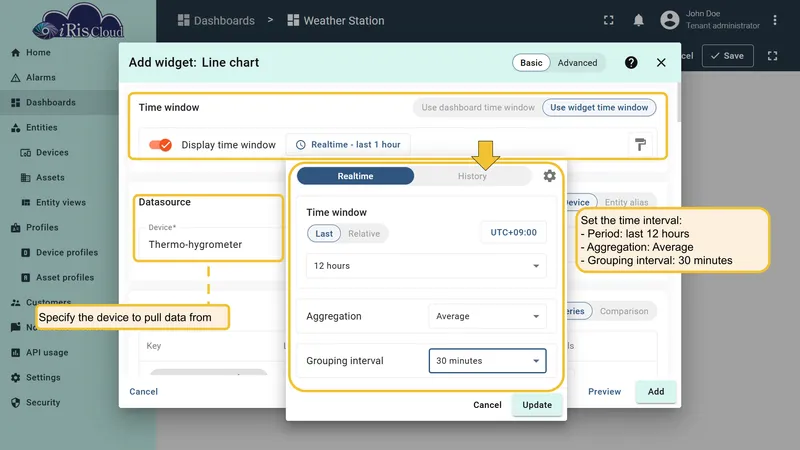Click the Preview link

(605, 391)
